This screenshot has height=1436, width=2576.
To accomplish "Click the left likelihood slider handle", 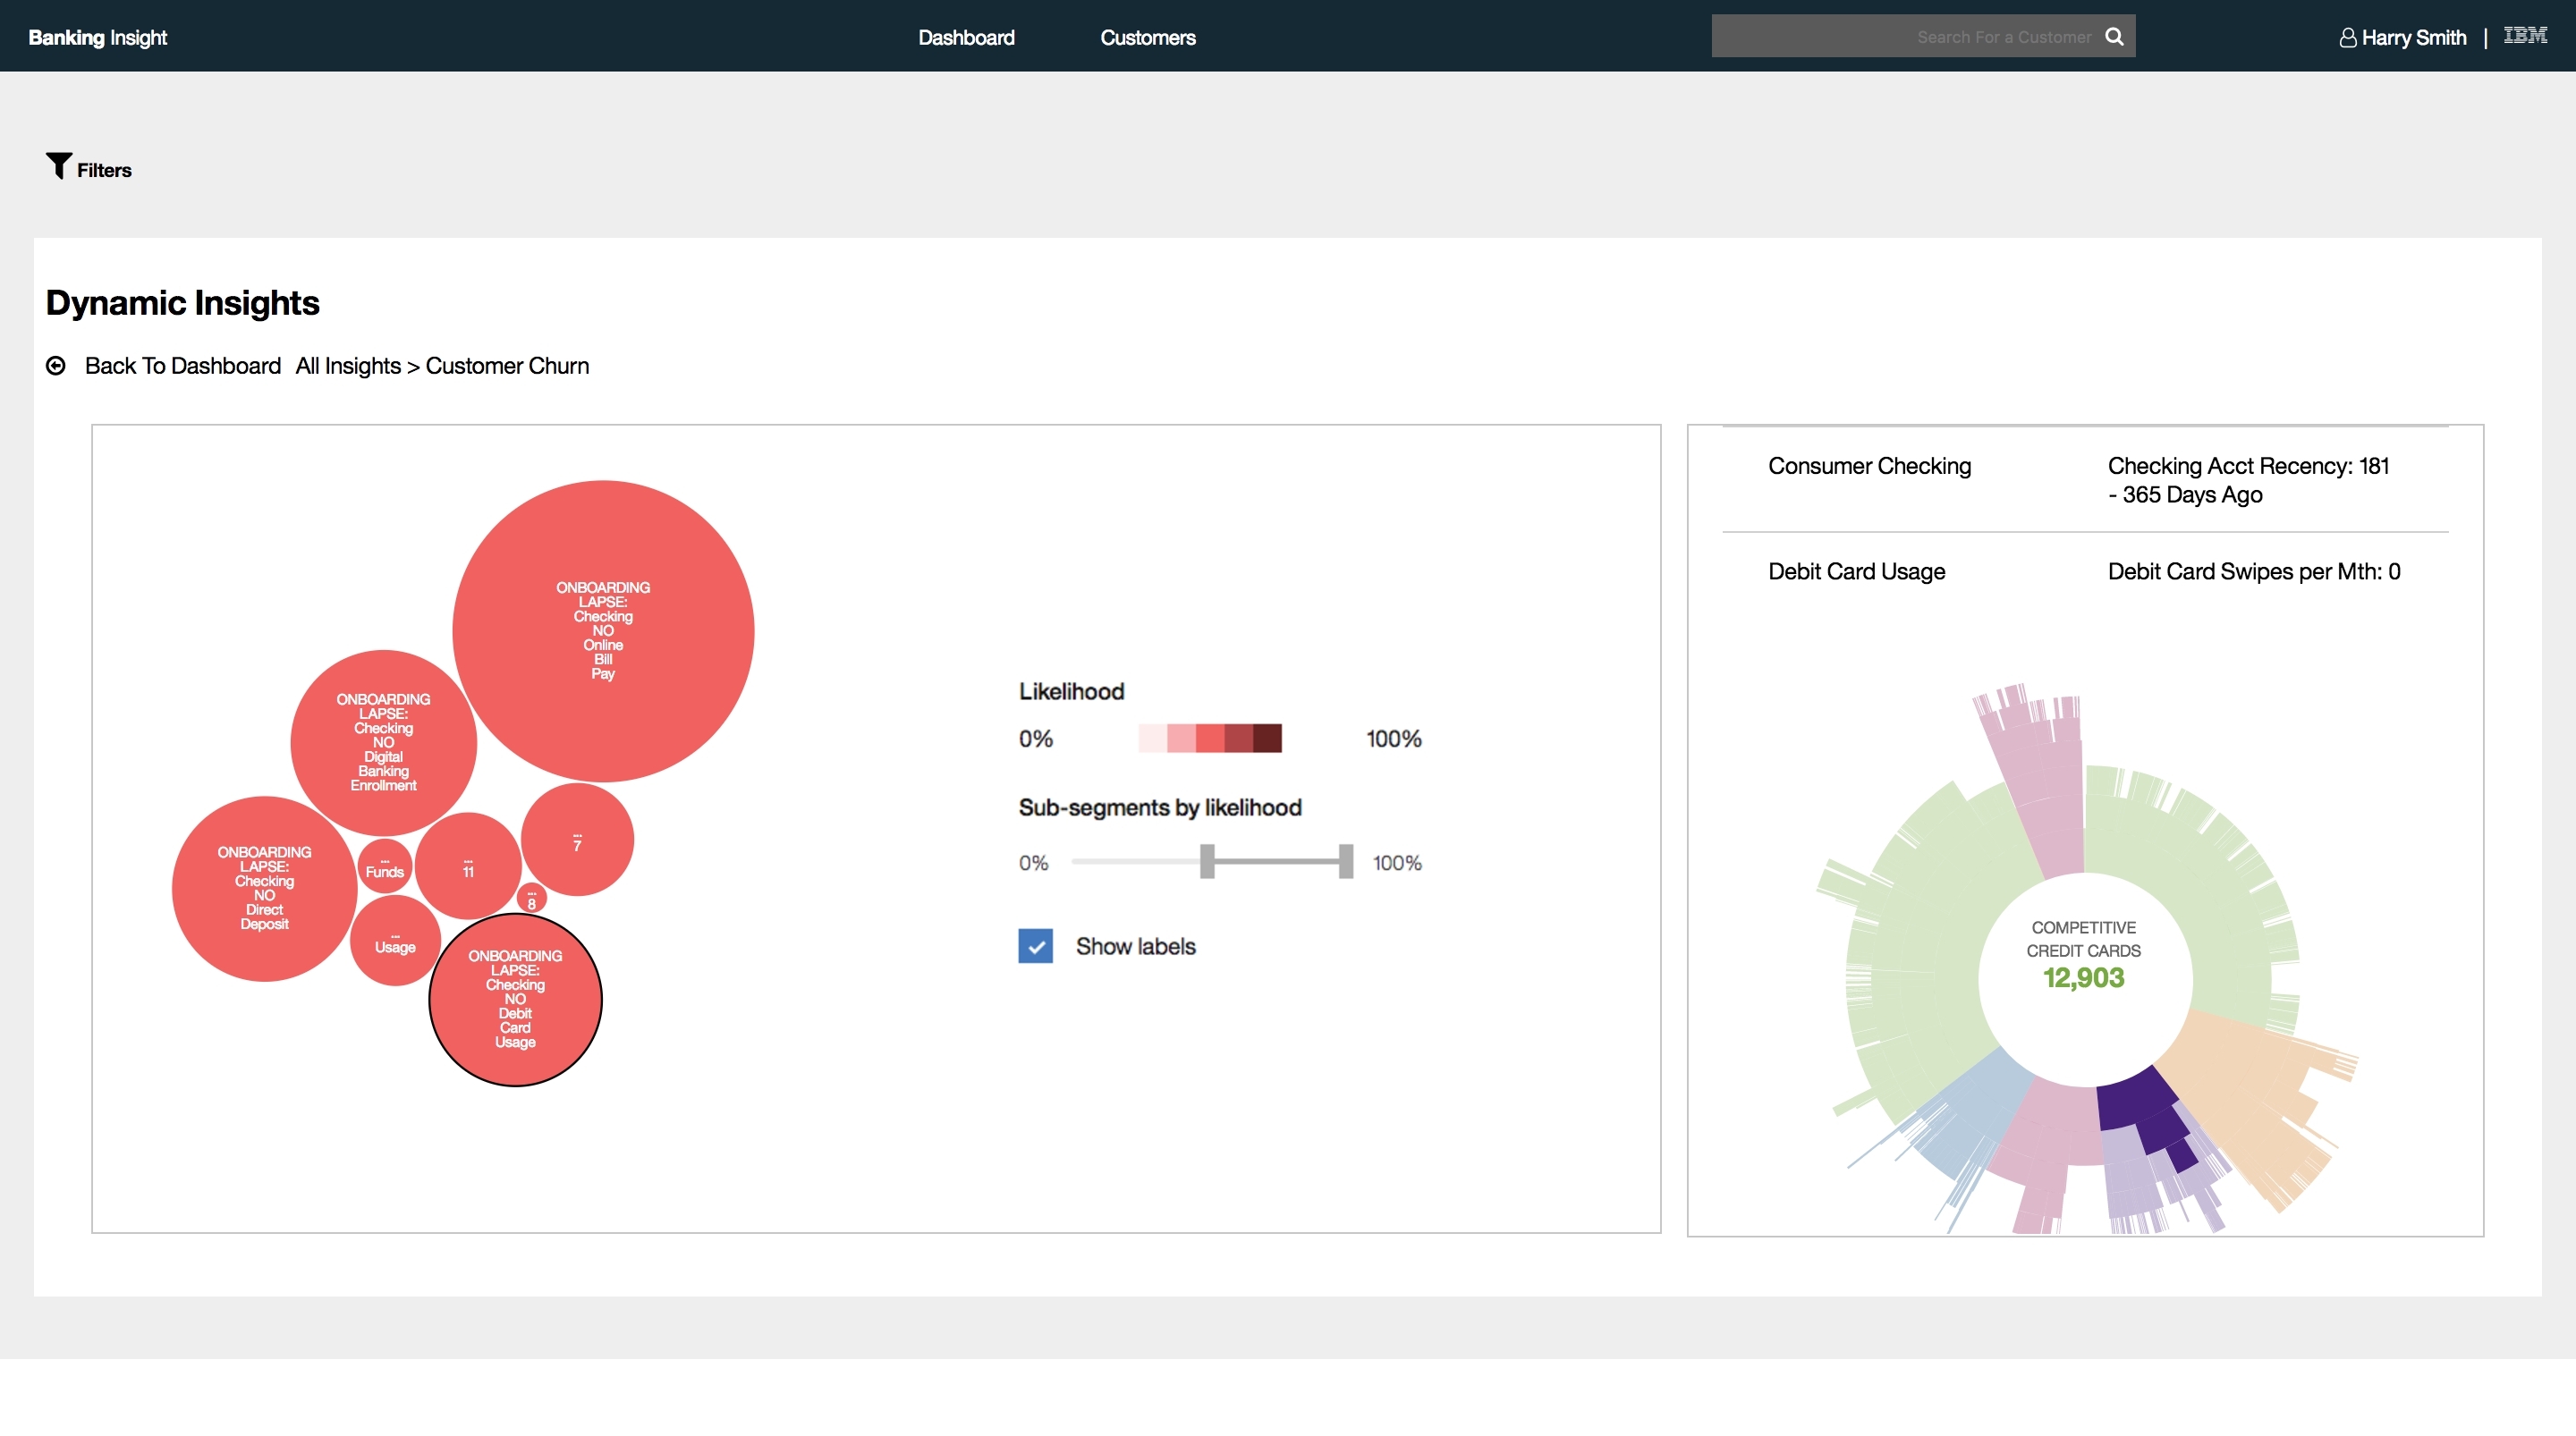I will [x=1207, y=861].
